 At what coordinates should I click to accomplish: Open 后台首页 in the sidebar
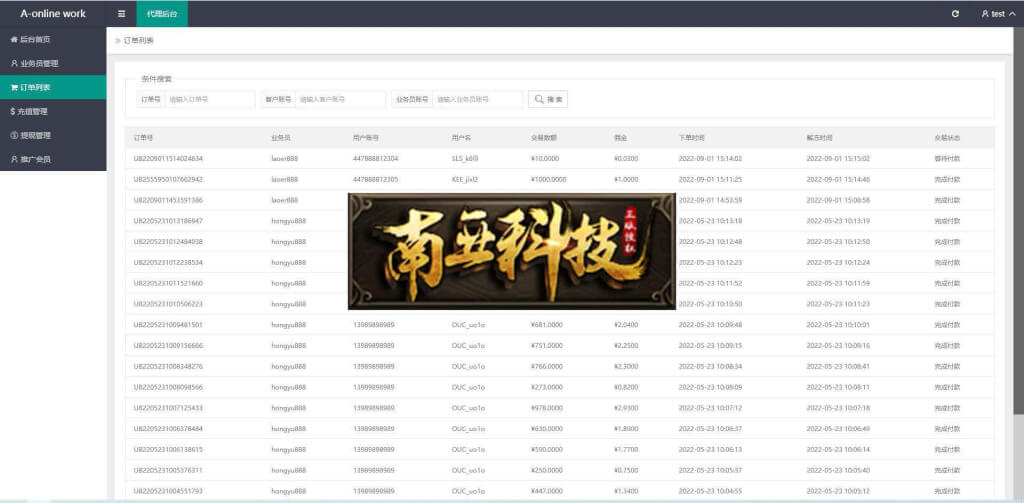[53, 39]
